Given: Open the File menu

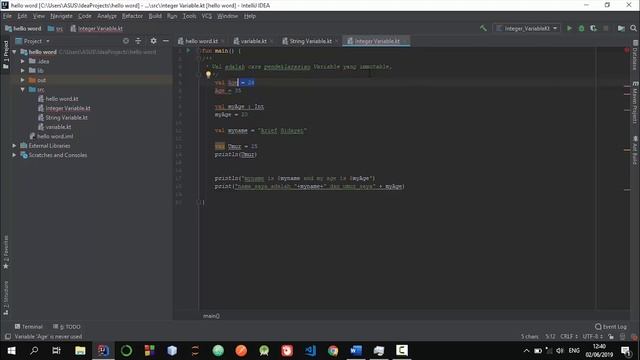Looking at the screenshot, I should [7, 16].
